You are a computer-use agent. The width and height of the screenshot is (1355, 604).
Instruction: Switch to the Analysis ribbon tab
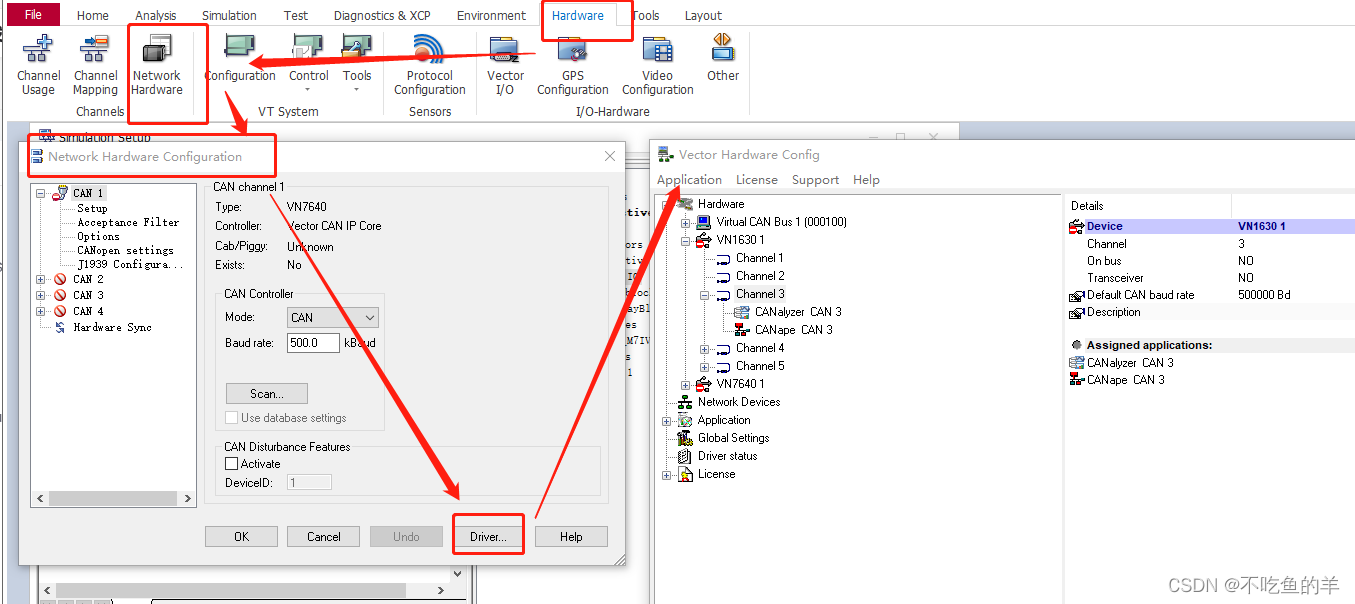[x=156, y=15]
